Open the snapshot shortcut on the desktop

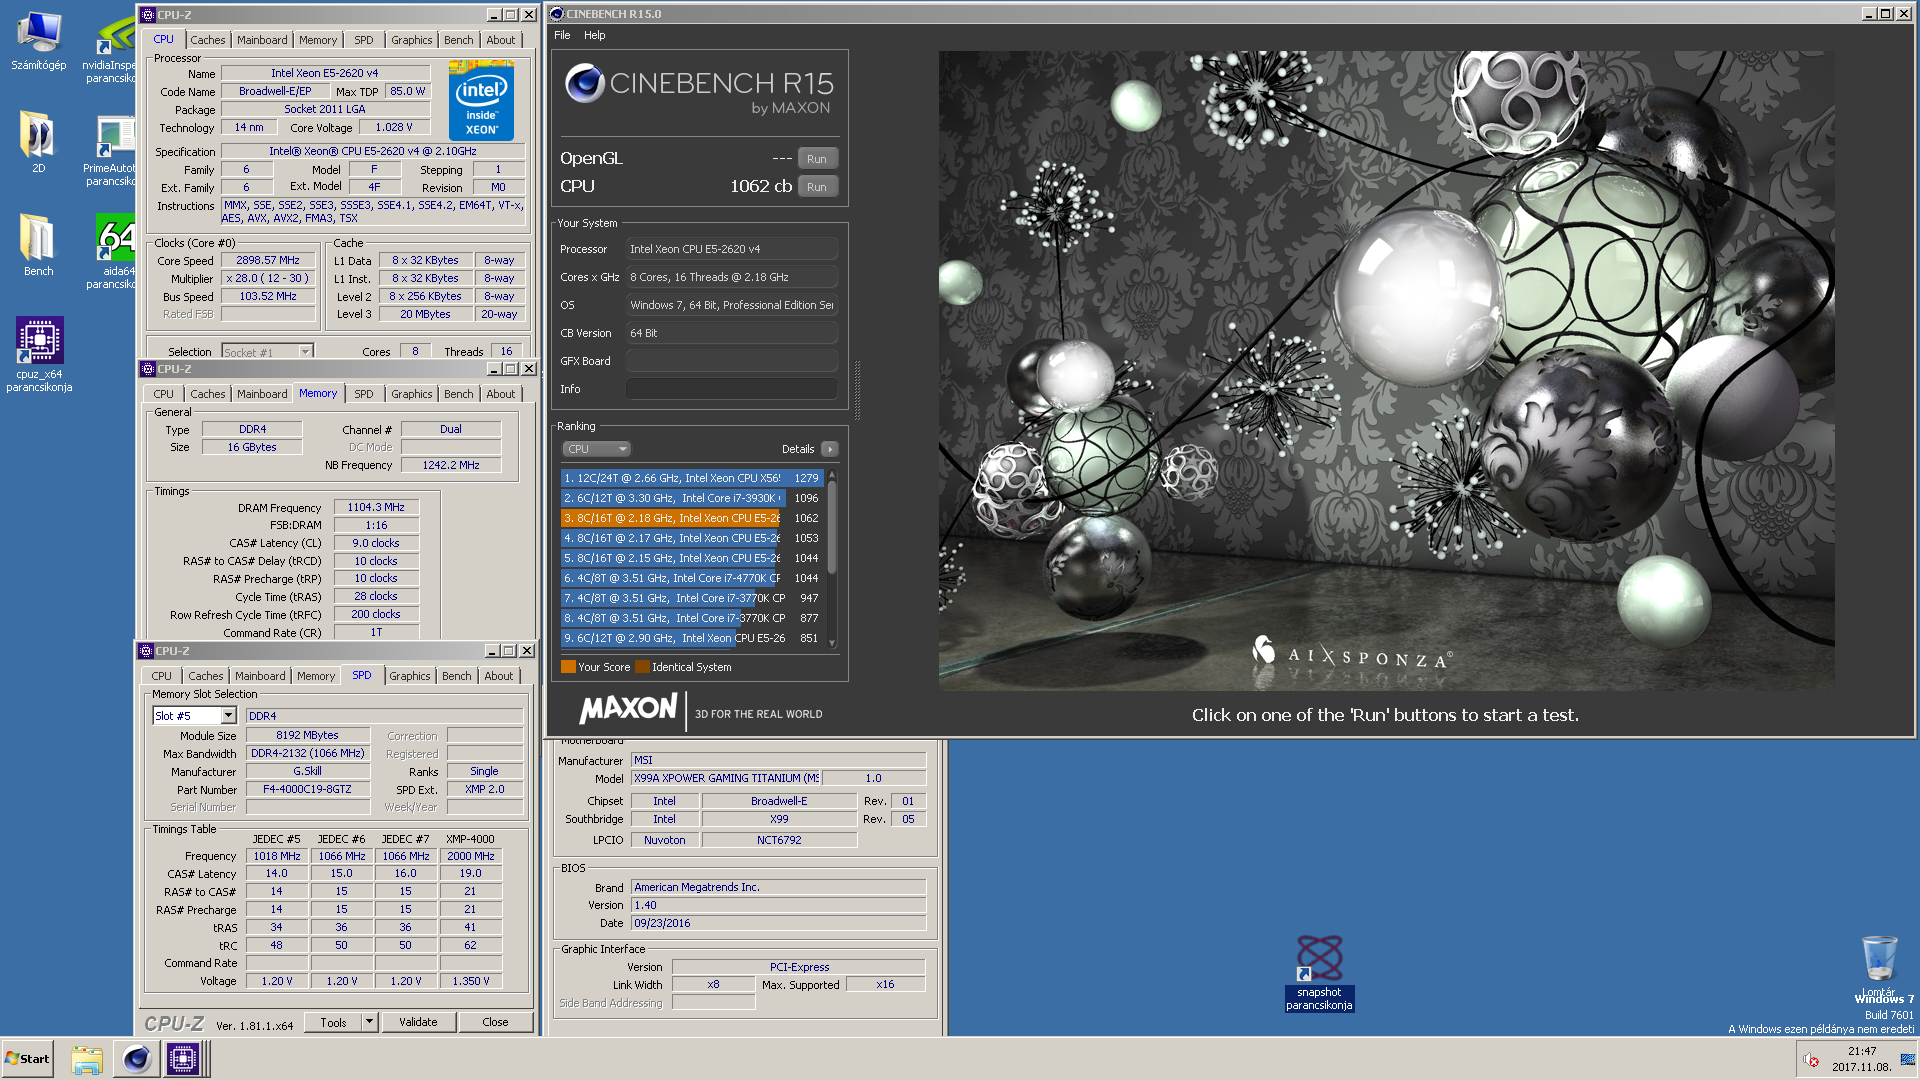pyautogui.click(x=1319, y=973)
